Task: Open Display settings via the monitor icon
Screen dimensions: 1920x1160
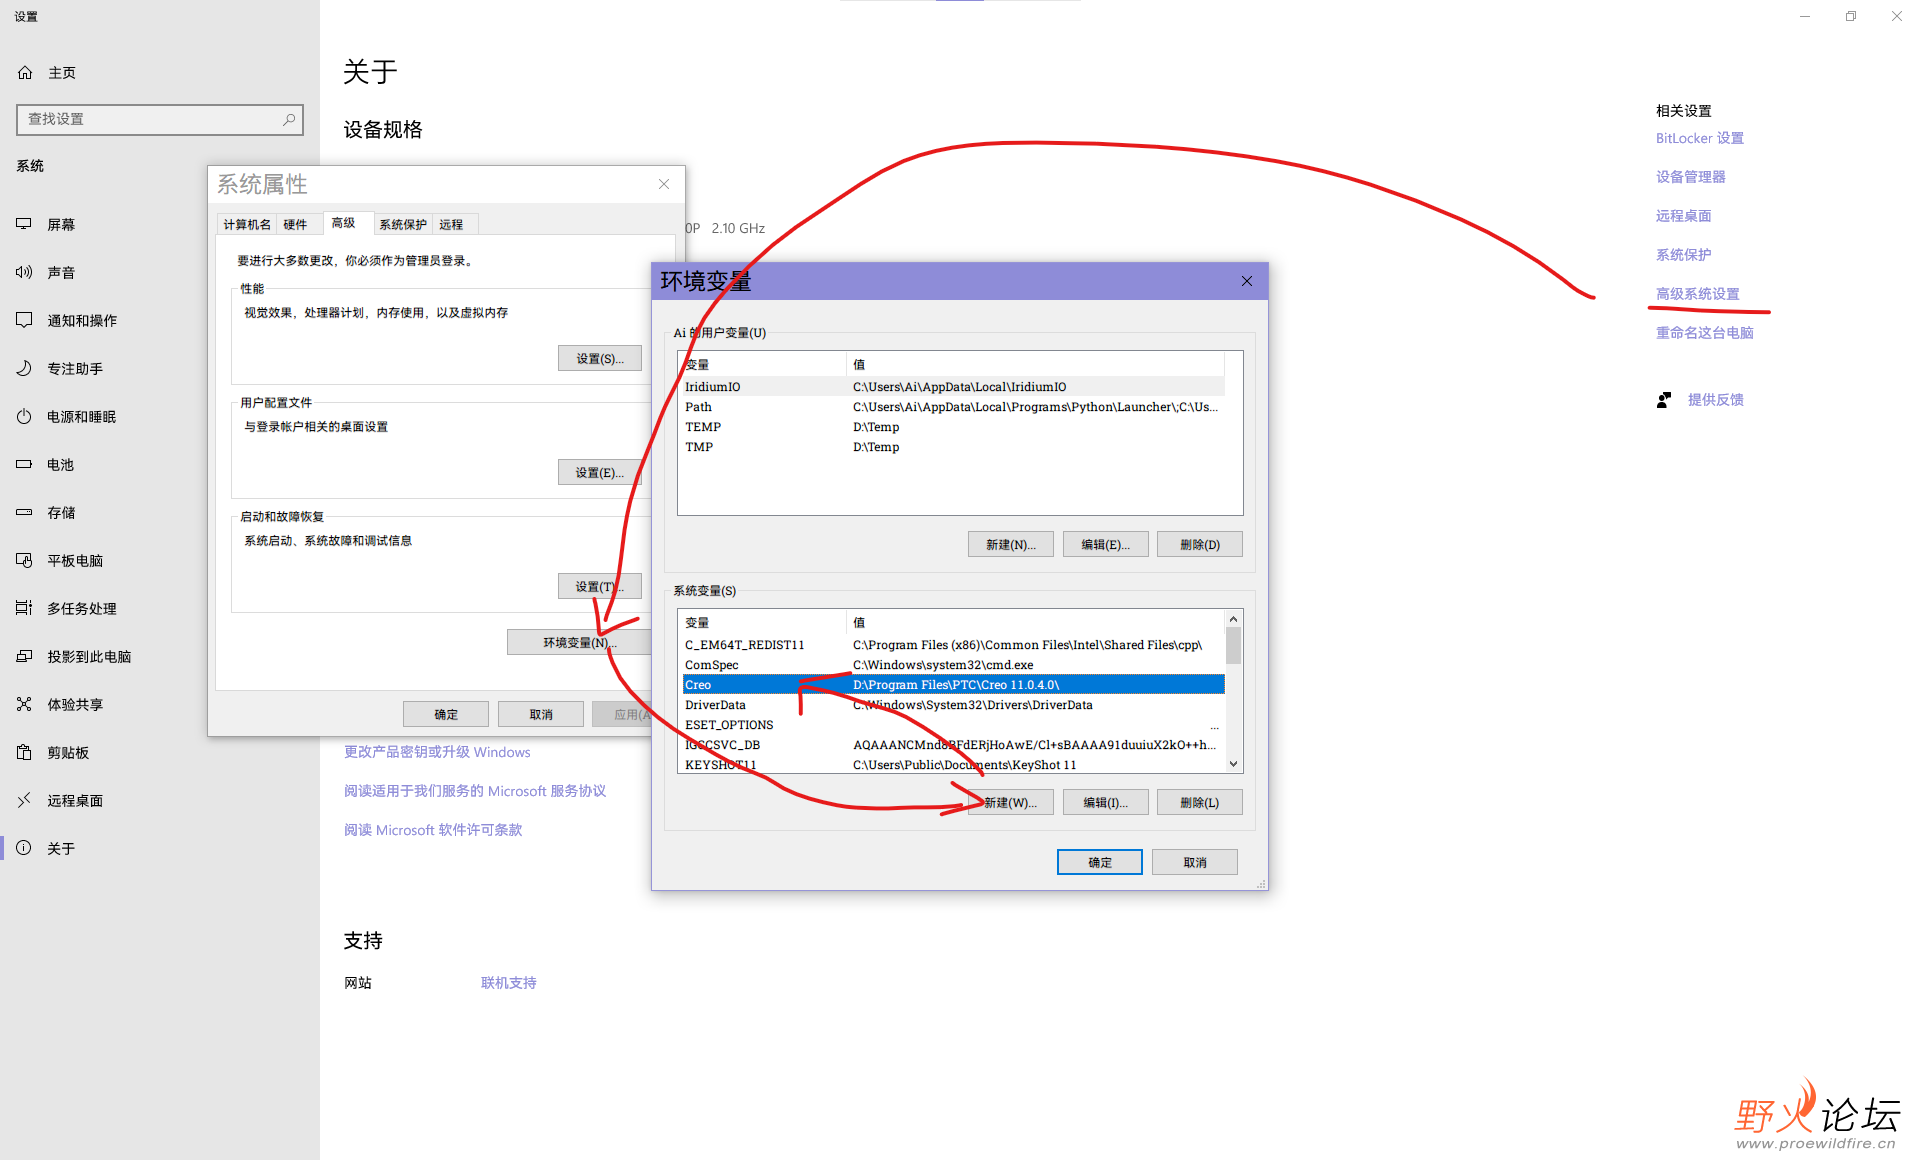Action: 24,224
